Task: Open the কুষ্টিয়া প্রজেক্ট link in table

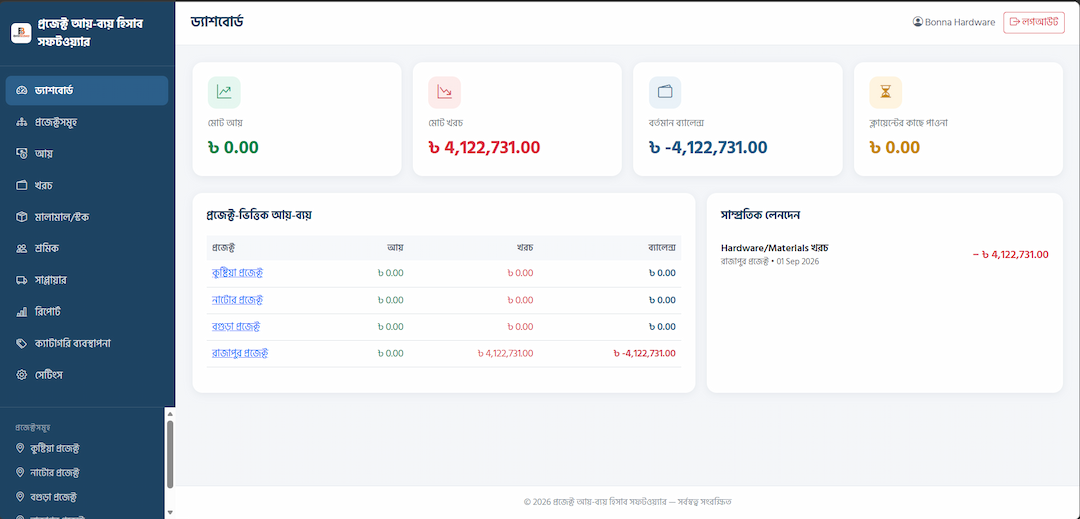Action: coord(237,273)
